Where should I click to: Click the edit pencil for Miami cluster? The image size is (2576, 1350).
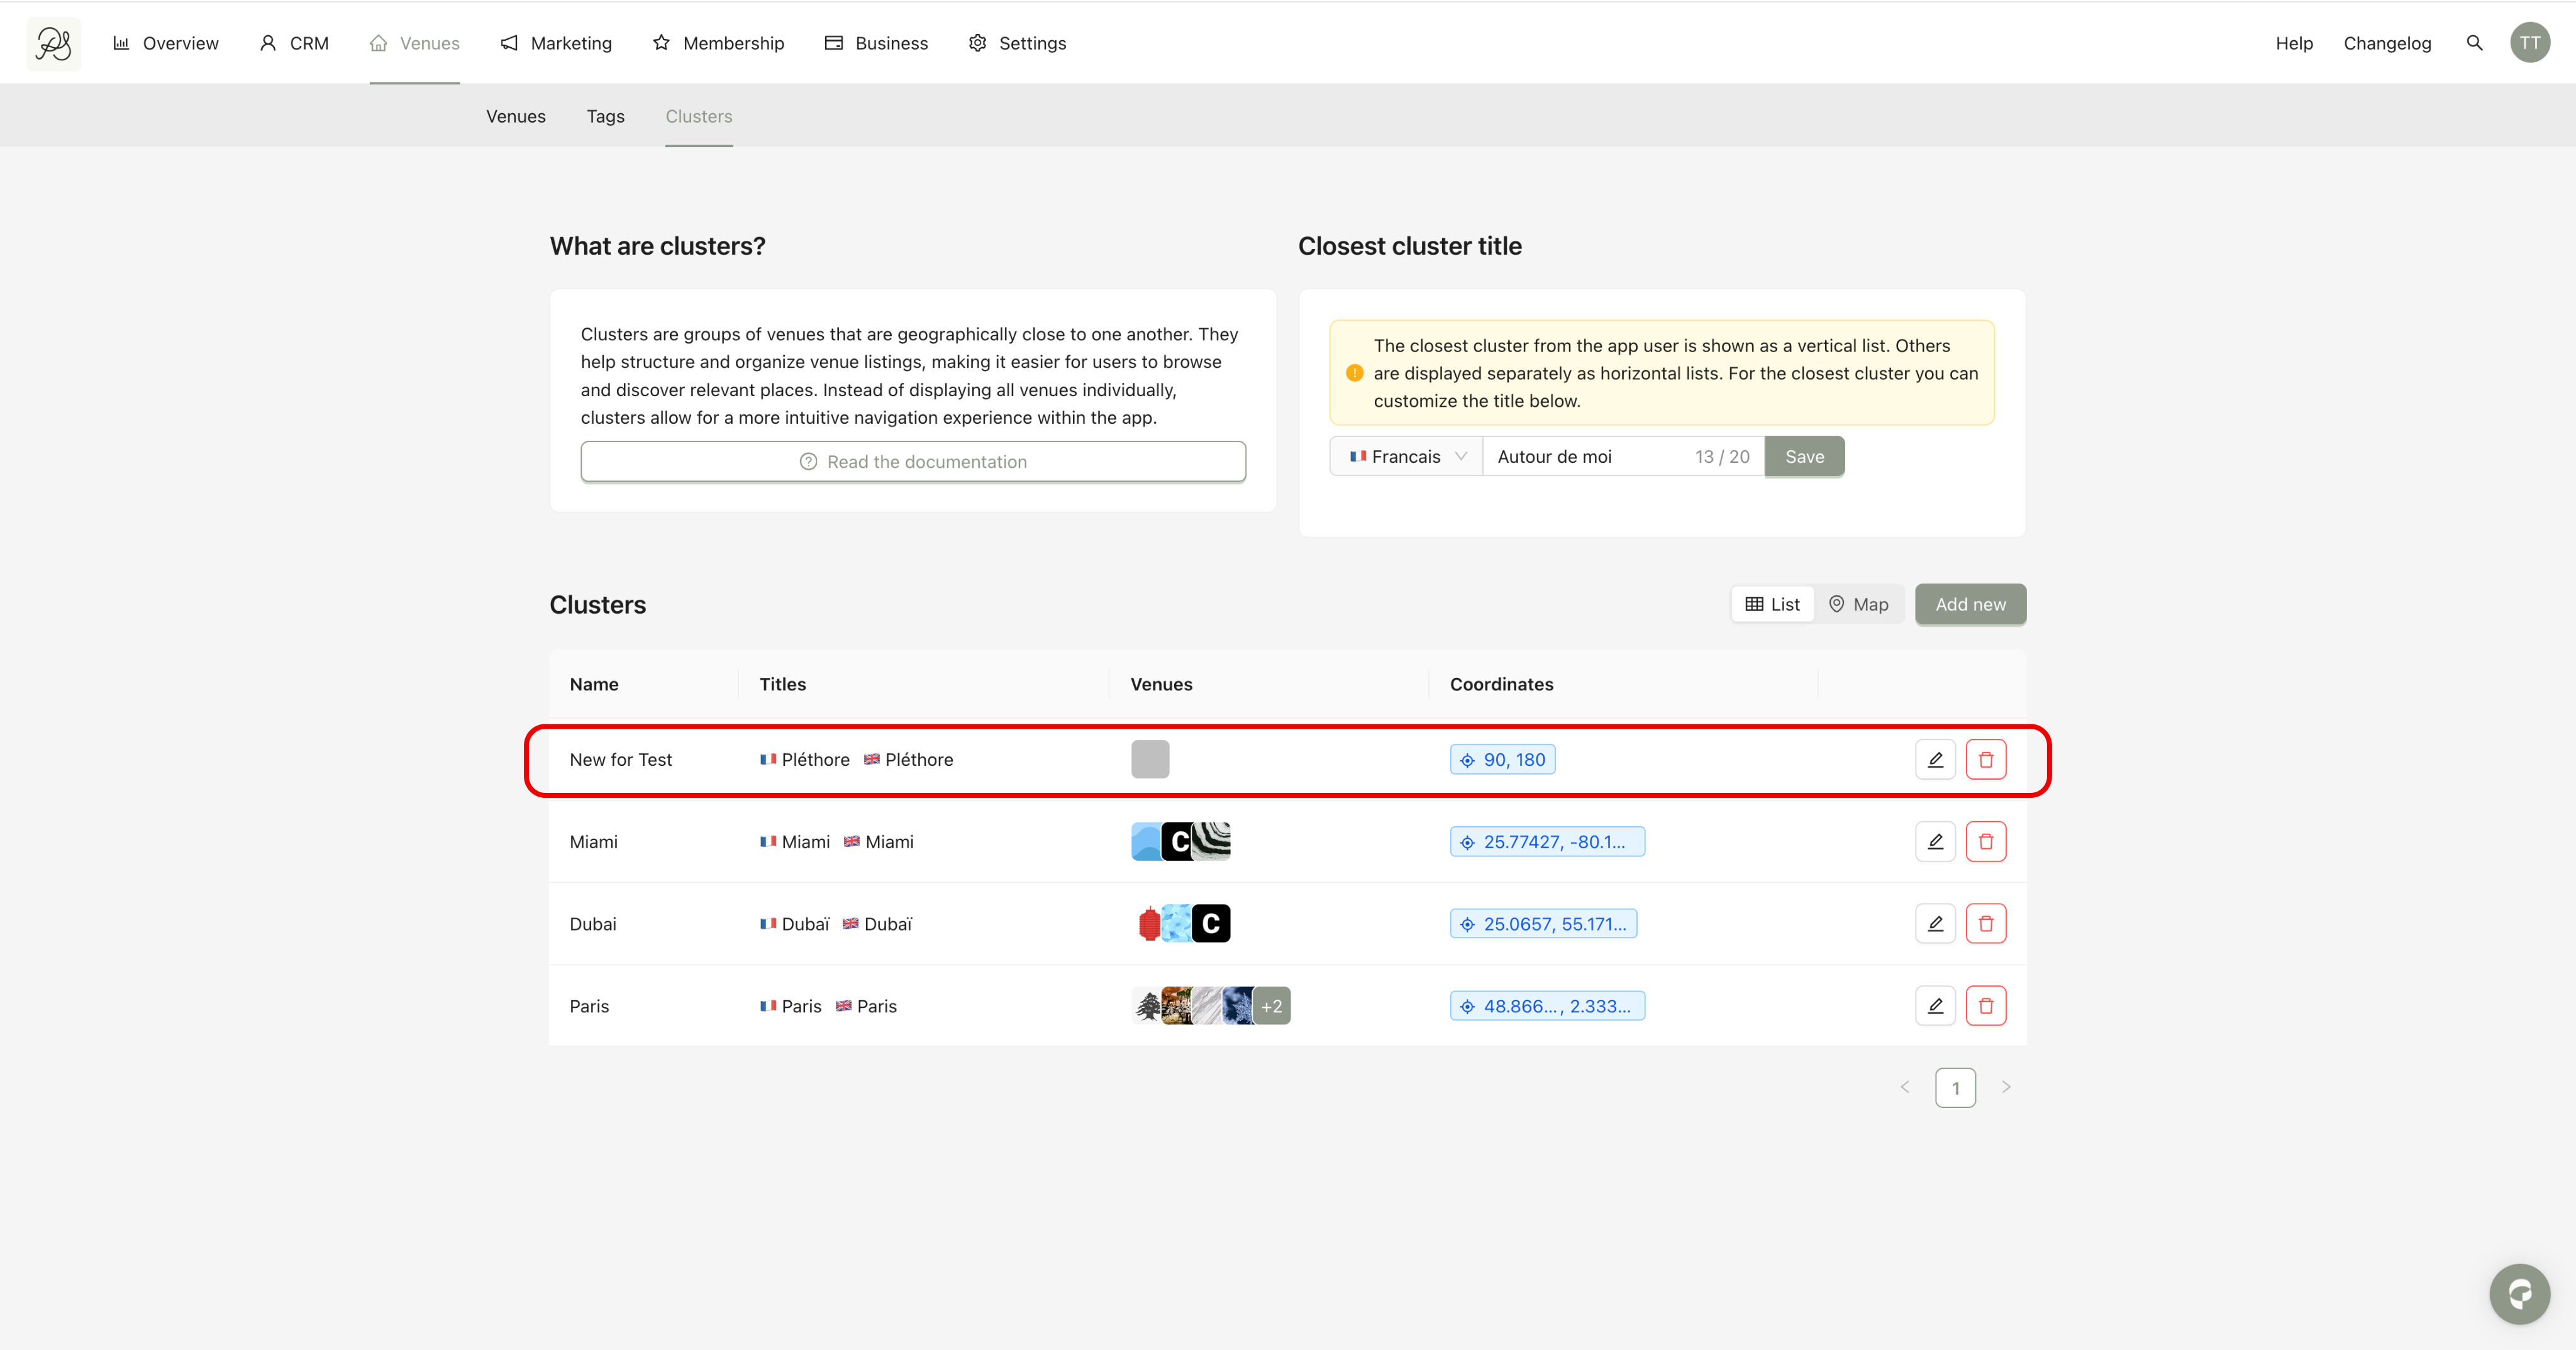(x=1934, y=841)
